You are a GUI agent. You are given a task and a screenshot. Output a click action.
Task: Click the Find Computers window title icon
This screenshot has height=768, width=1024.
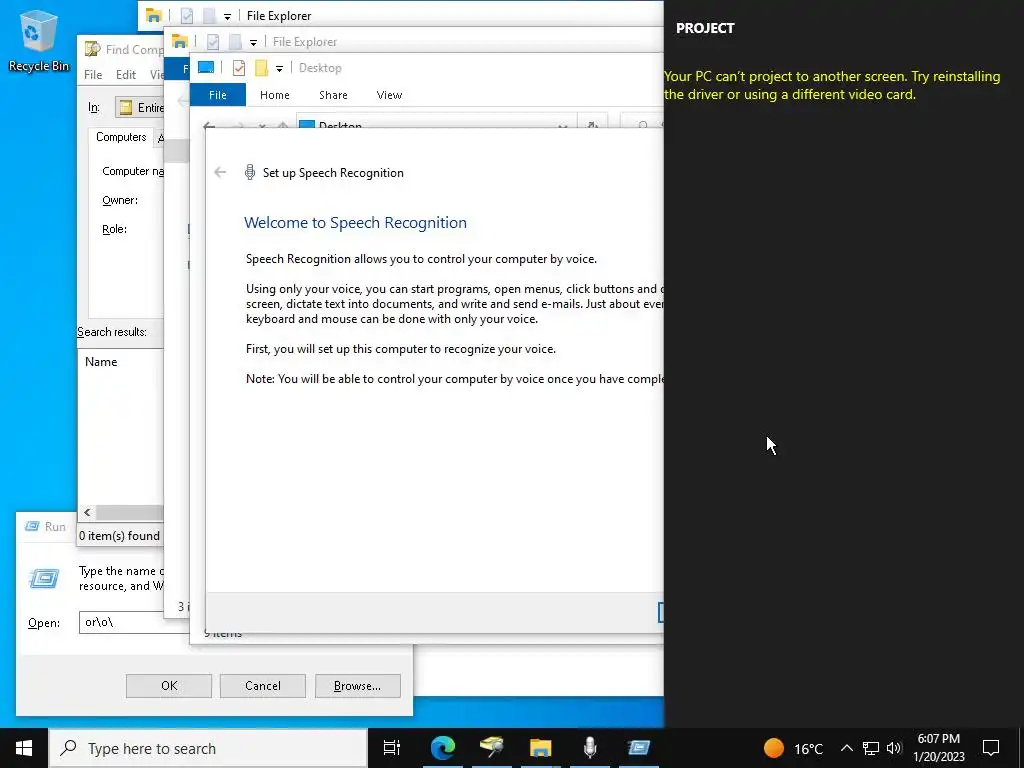pos(93,49)
